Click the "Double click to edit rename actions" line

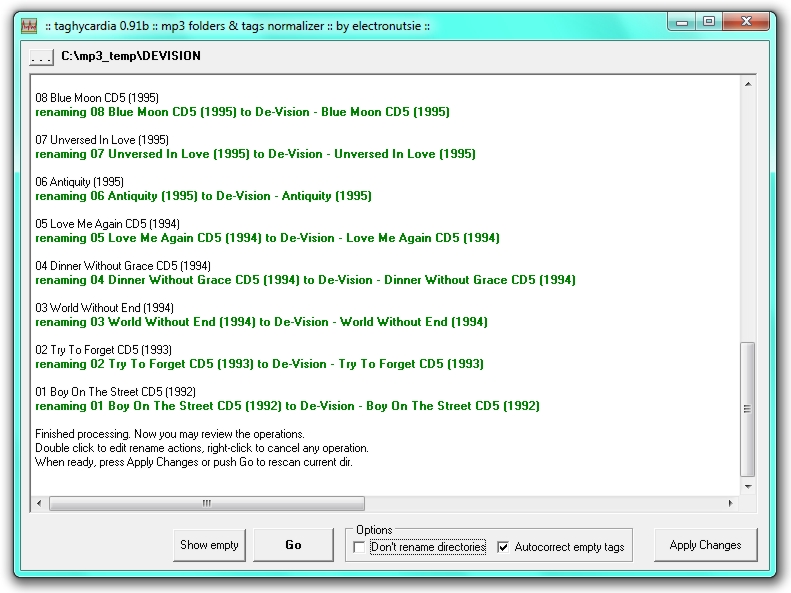pyautogui.click(x=202, y=448)
